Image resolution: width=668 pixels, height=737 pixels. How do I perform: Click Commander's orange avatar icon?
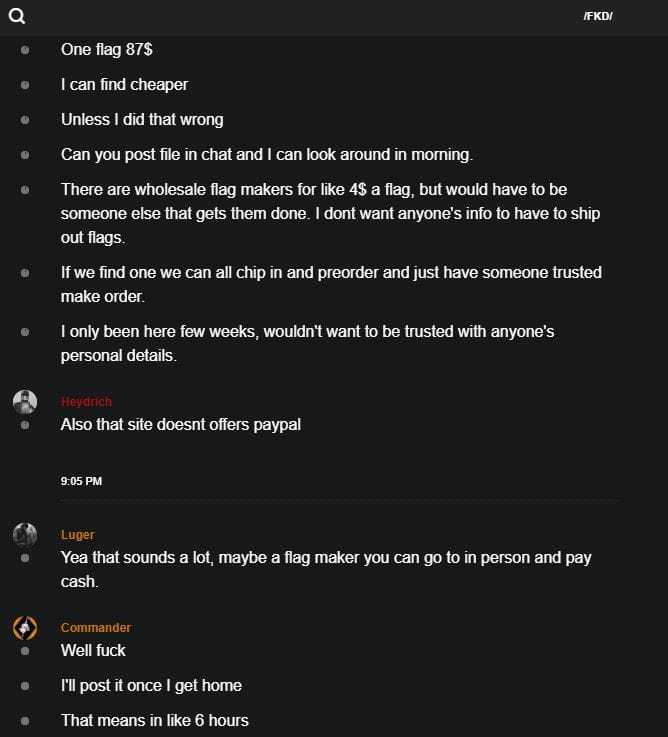[x=25, y=628]
